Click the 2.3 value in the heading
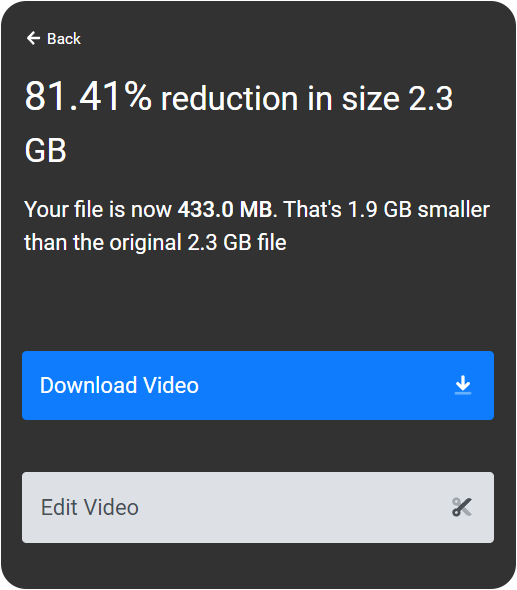 pyautogui.click(x=431, y=99)
